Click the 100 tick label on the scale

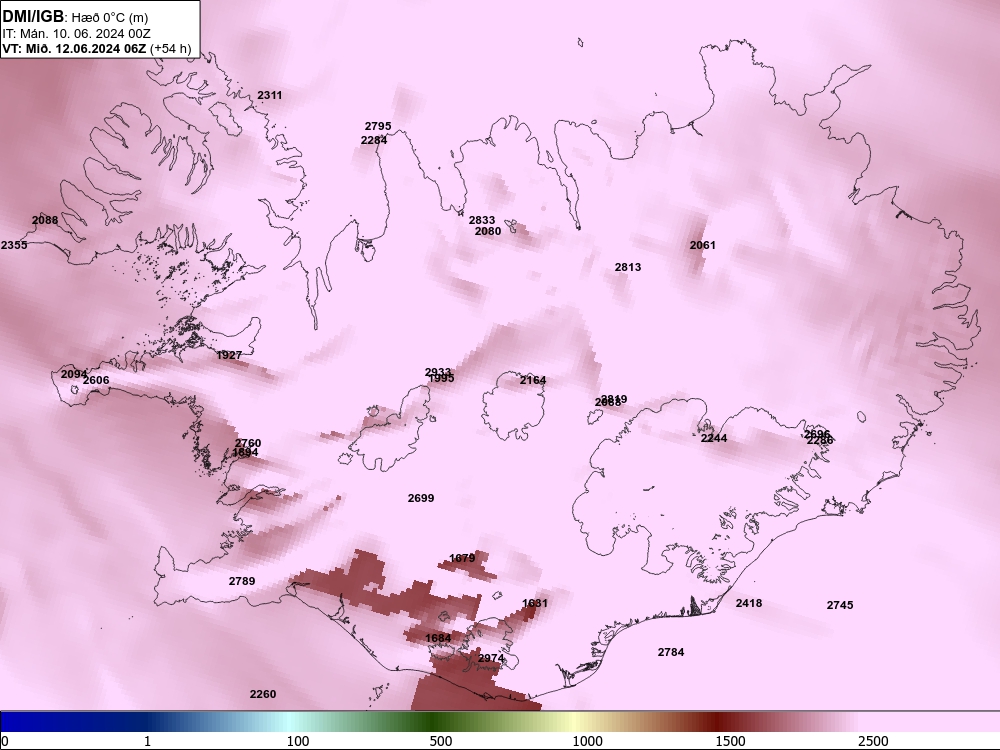298,741
